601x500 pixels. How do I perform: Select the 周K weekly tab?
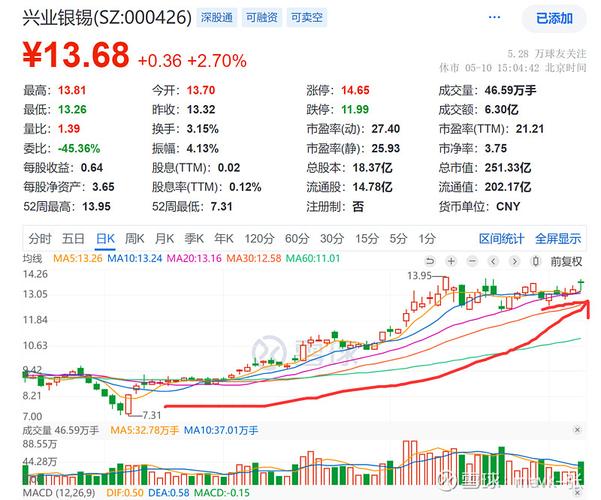pyautogui.click(x=135, y=239)
